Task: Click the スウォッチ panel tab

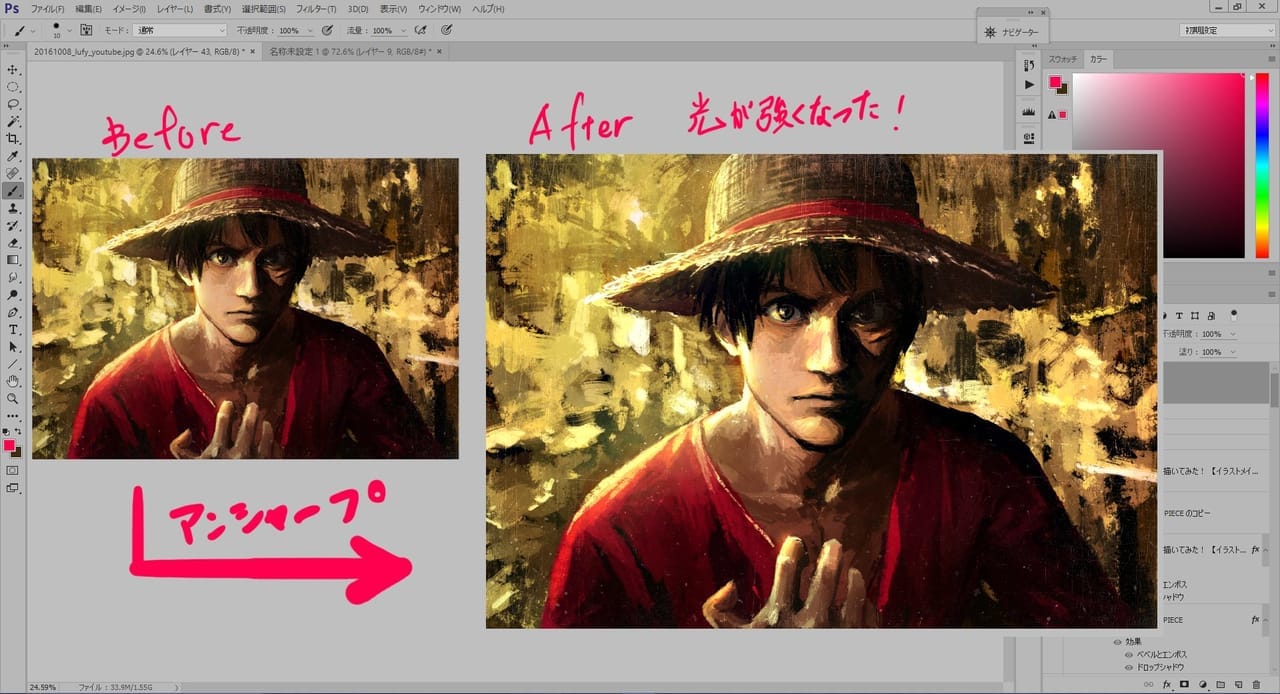Action: click(1063, 60)
